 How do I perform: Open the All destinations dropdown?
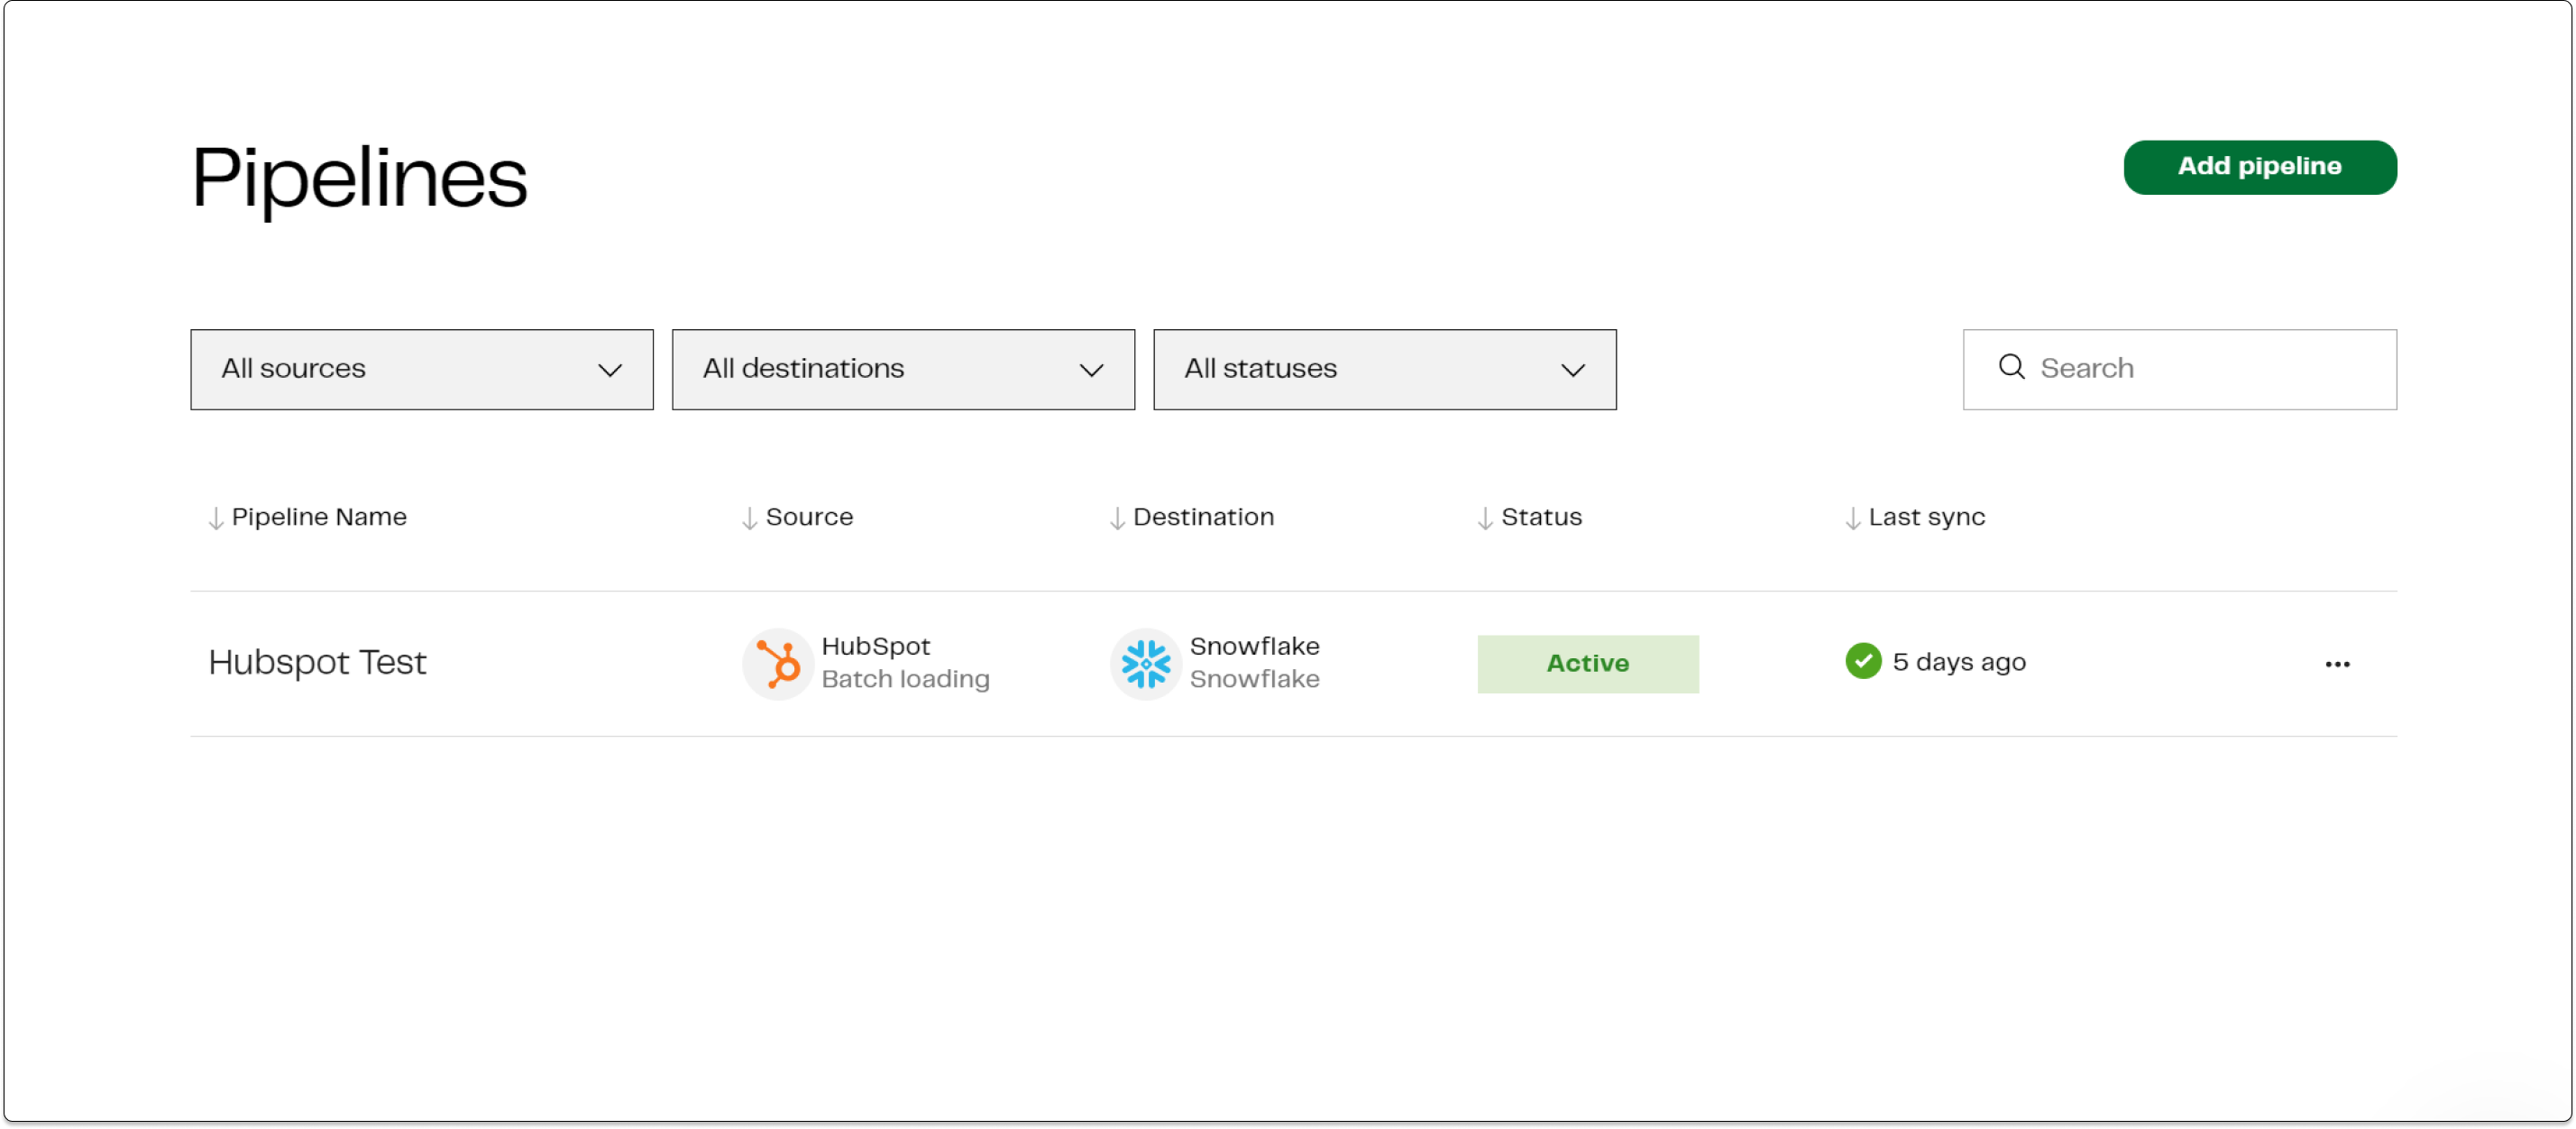click(903, 369)
